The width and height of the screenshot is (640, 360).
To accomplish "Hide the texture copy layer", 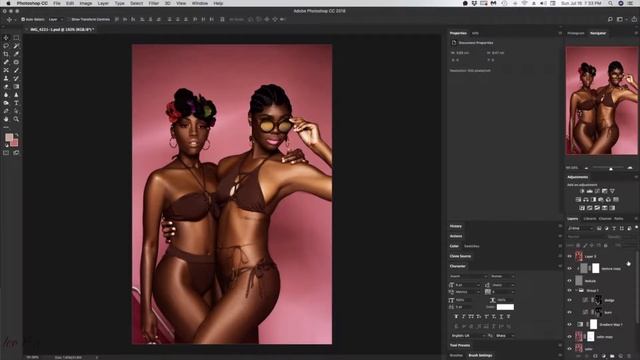I will [570, 269].
